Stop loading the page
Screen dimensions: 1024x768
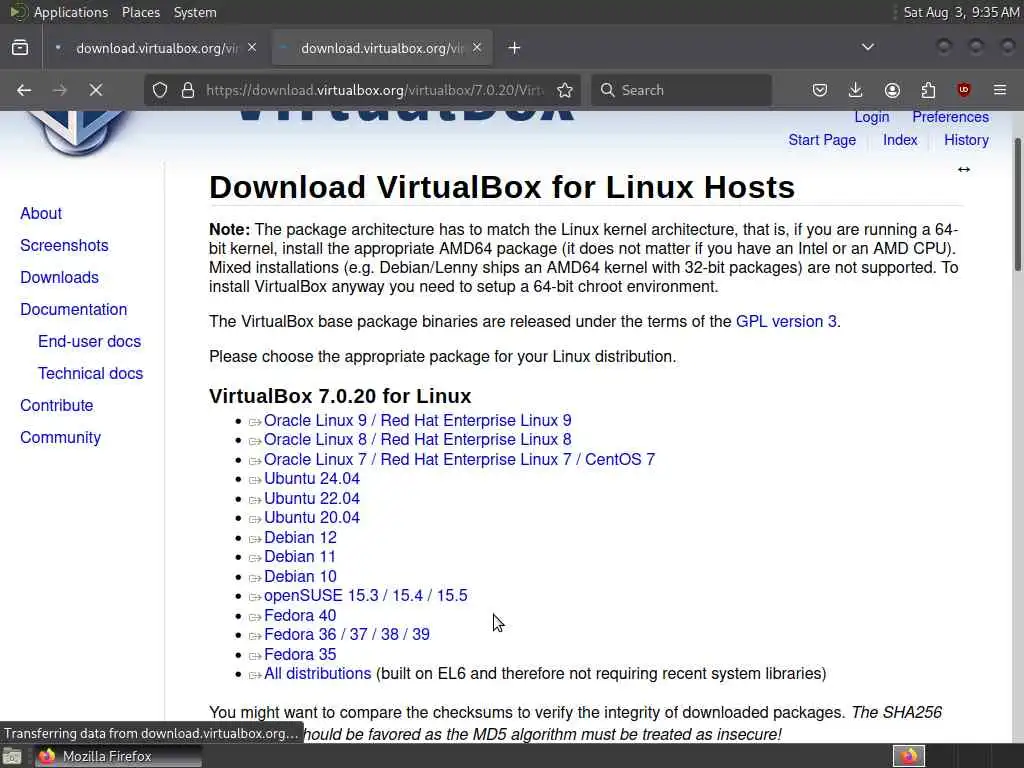(96, 90)
